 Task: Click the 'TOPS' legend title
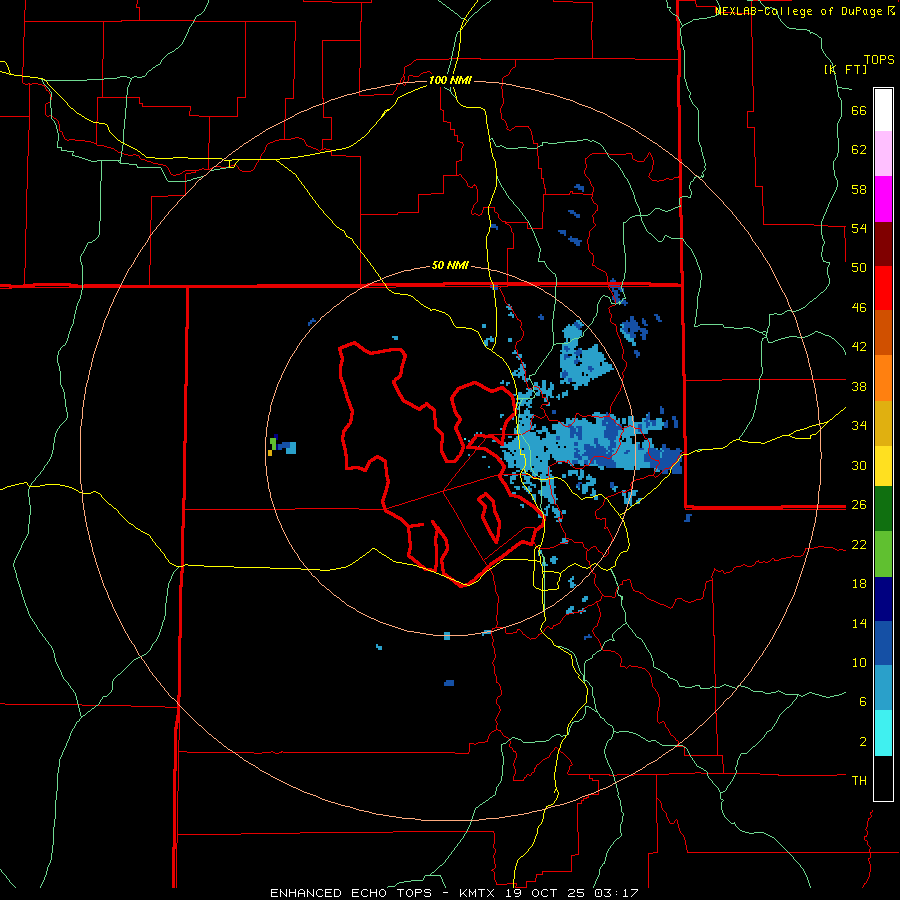point(879,60)
